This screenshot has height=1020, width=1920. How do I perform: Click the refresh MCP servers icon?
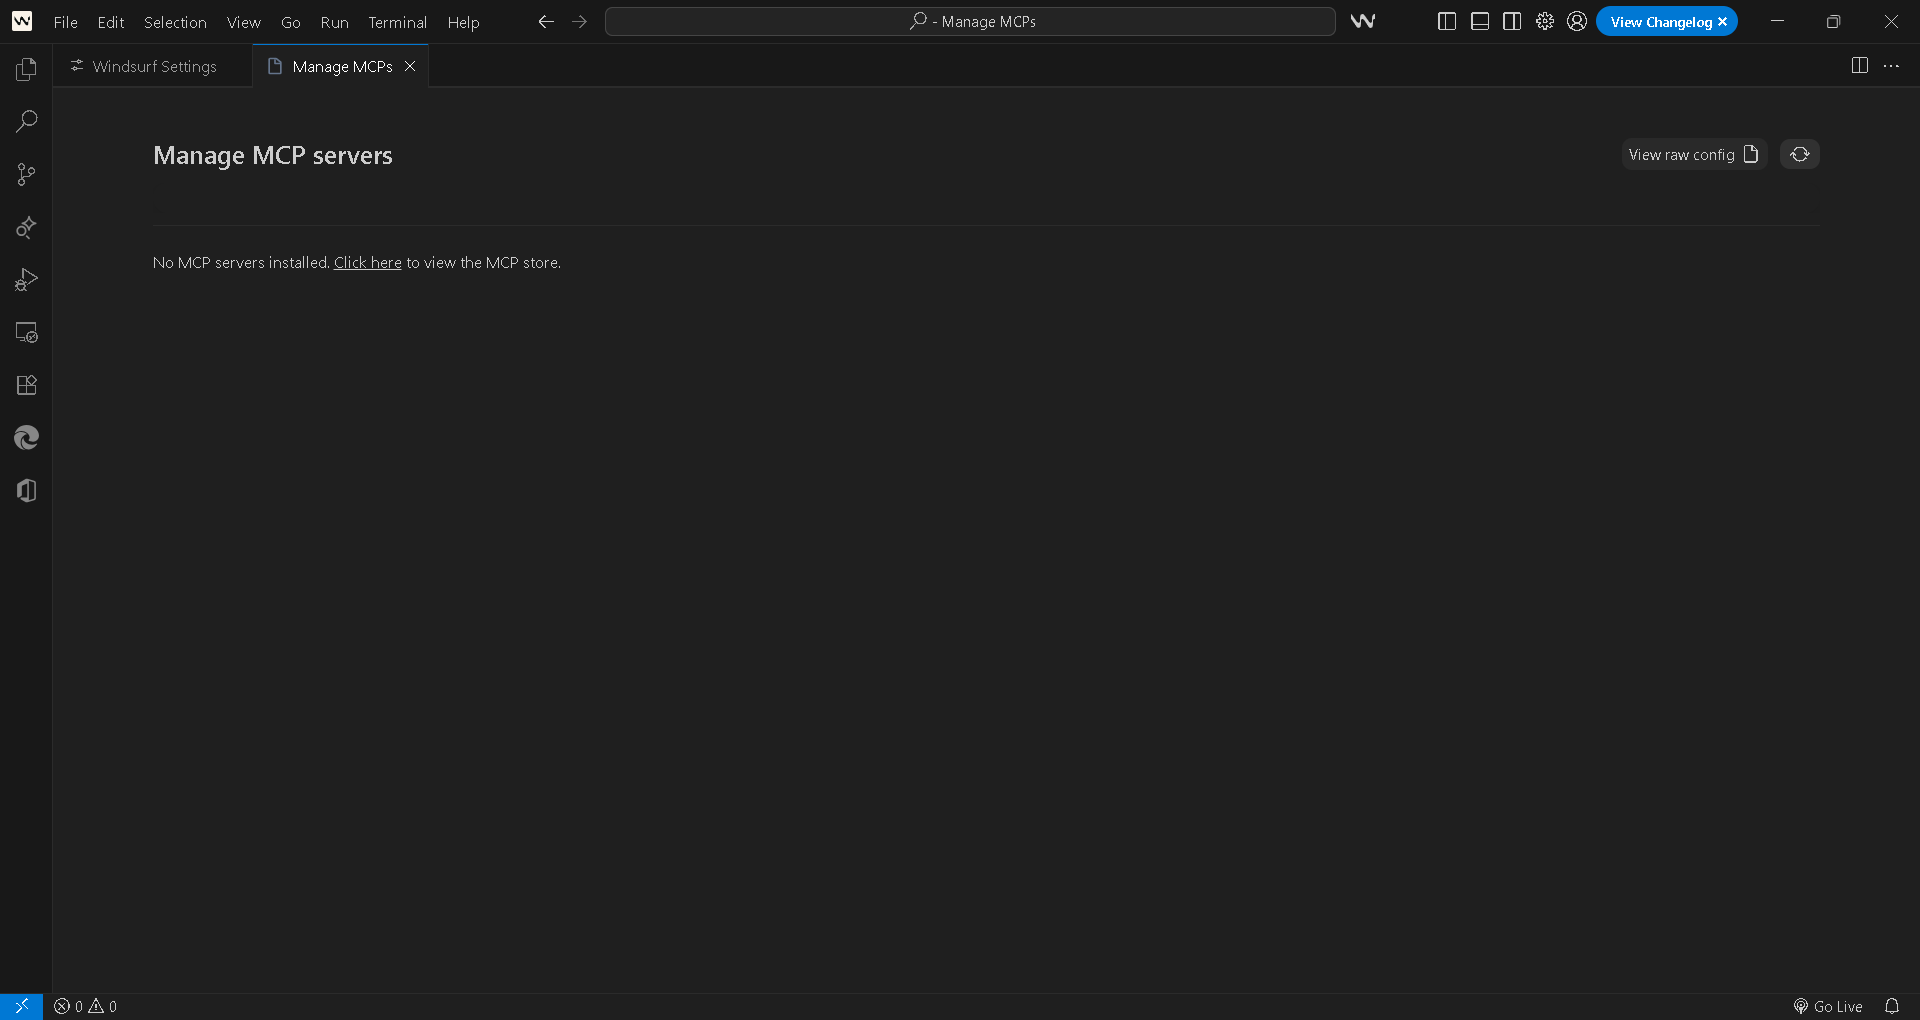[1799, 154]
